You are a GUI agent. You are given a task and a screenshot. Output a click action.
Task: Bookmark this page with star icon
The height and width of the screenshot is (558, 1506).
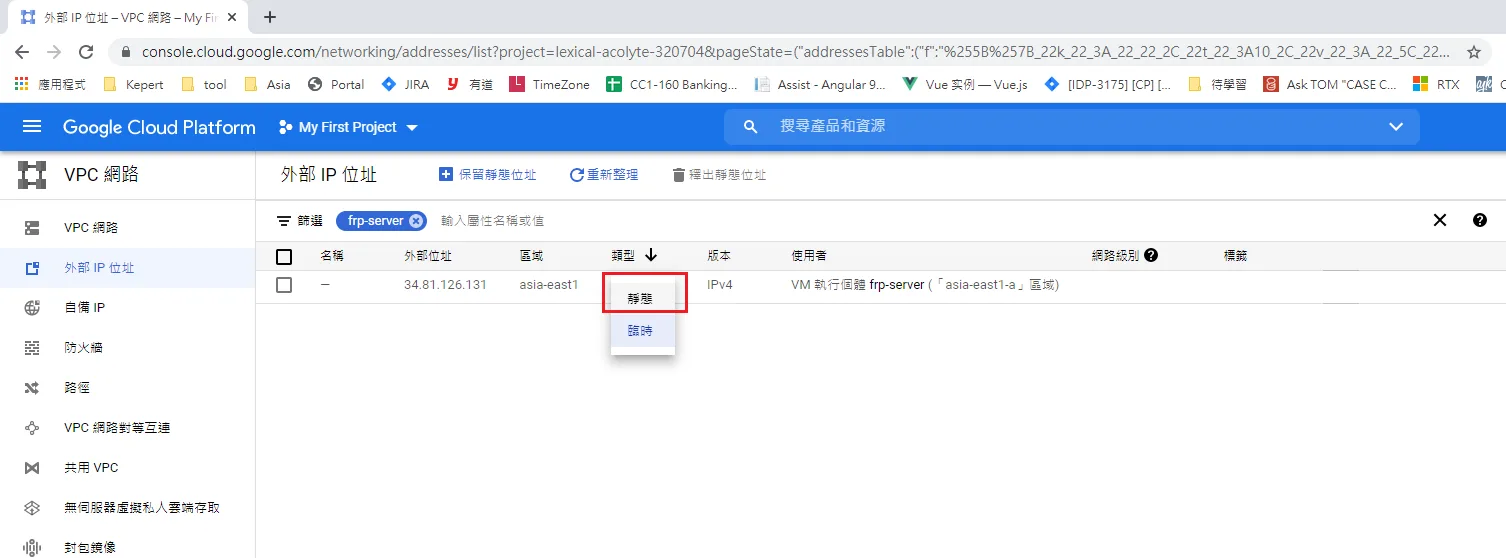1473,52
